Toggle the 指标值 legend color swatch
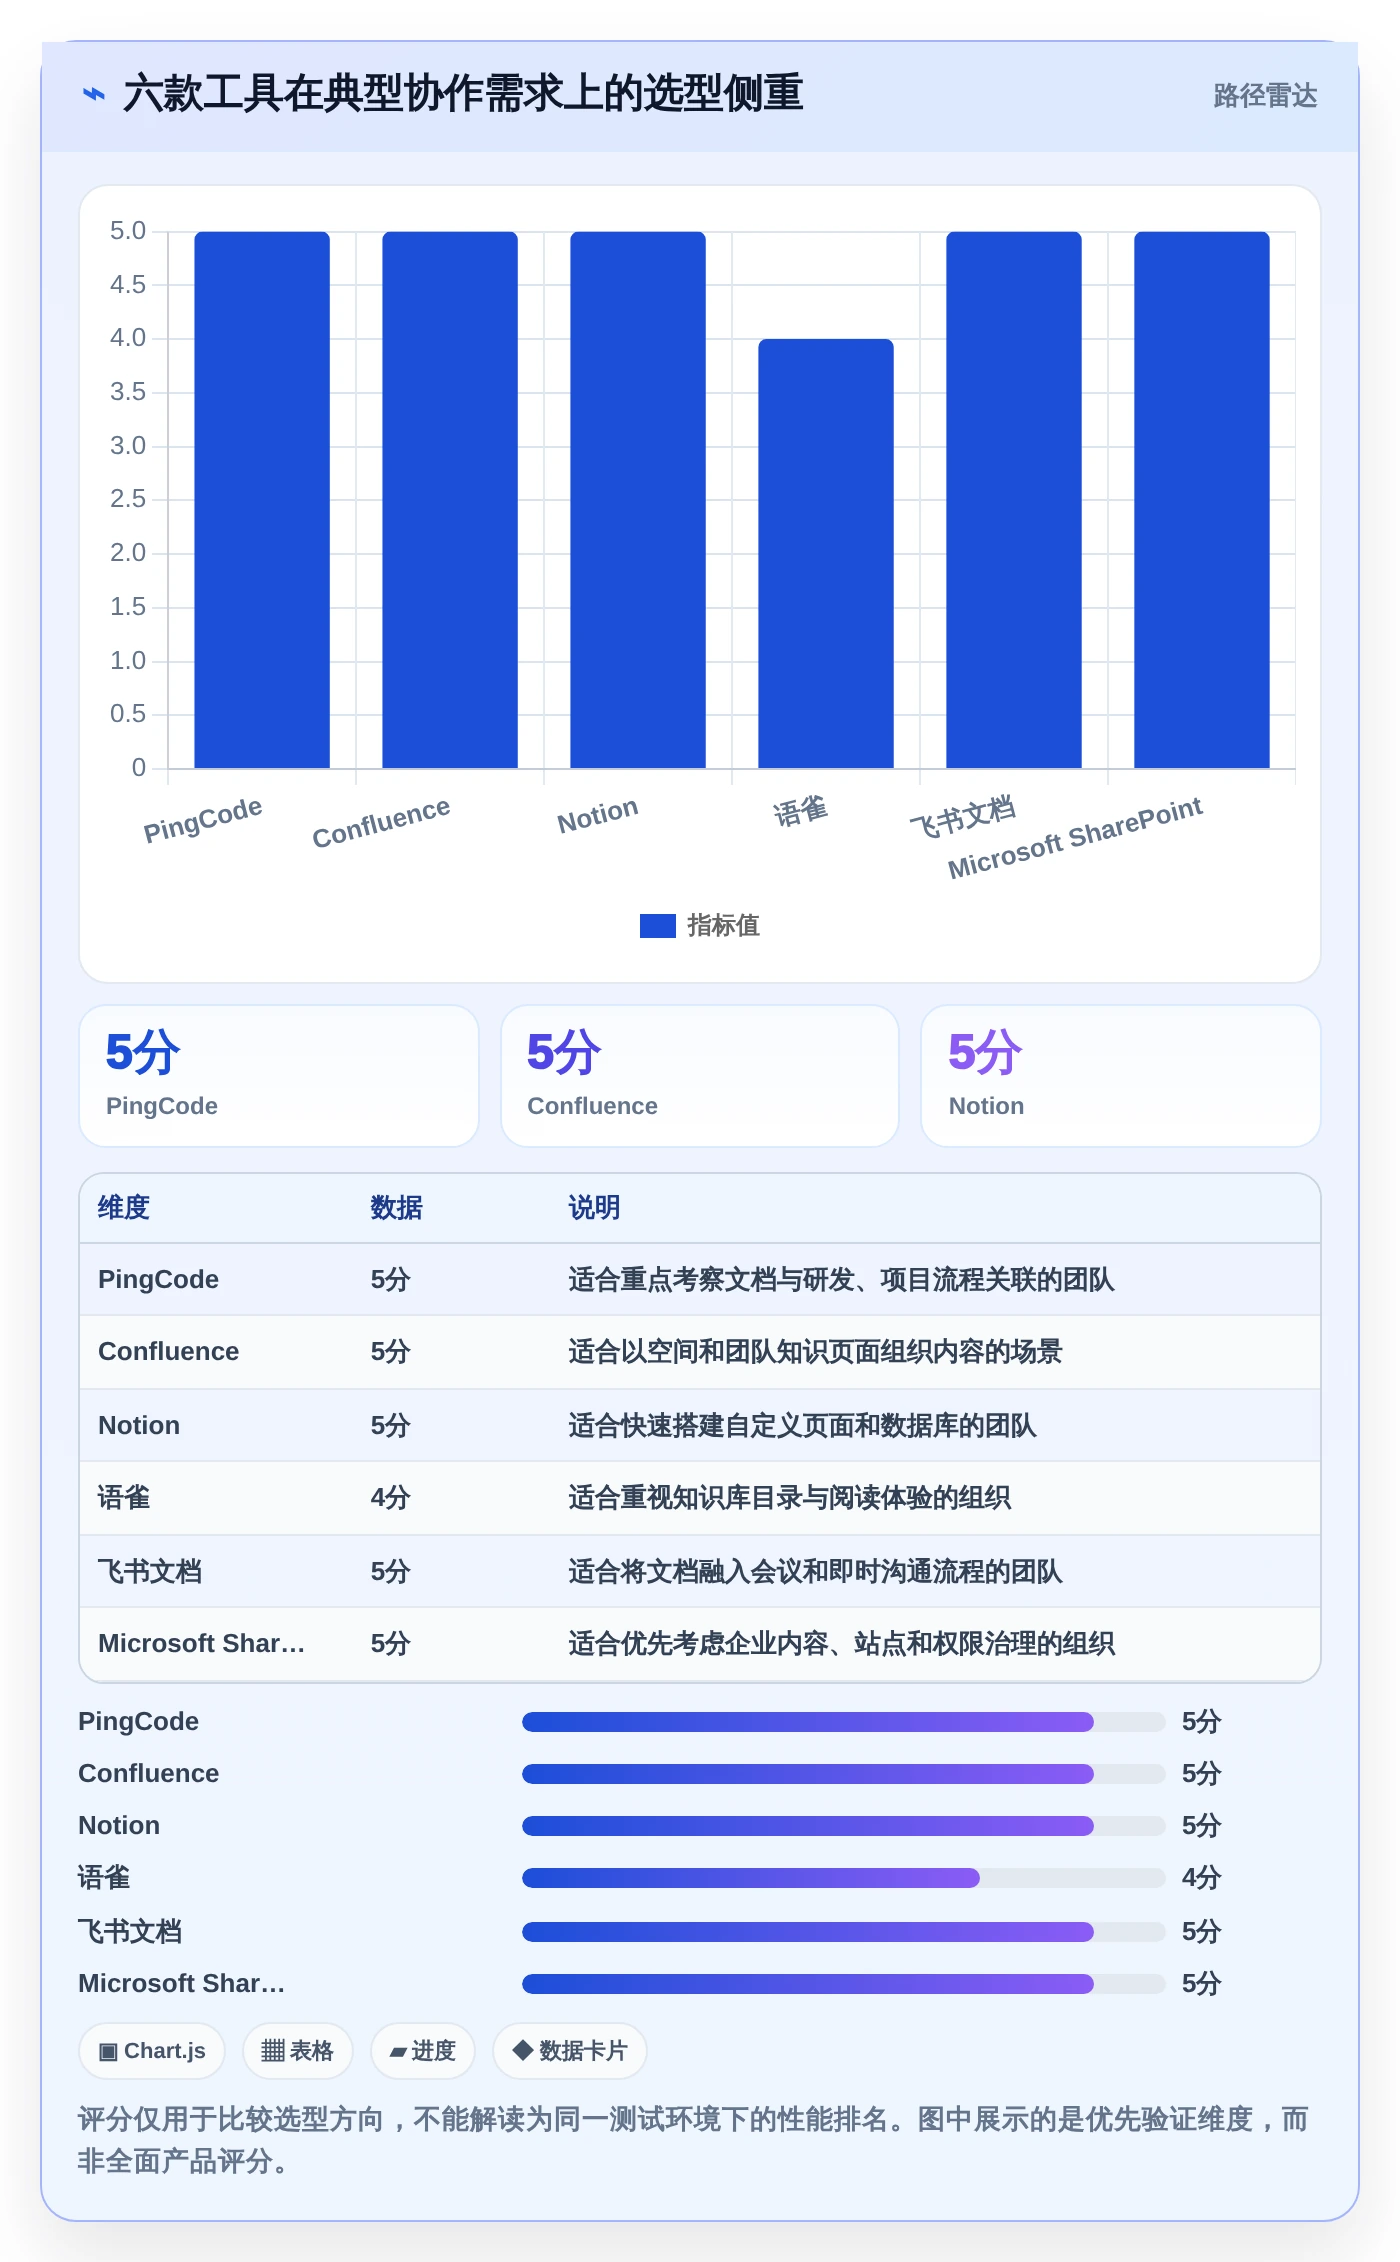Screen dimensions: 1400x2262 tap(657, 926)
